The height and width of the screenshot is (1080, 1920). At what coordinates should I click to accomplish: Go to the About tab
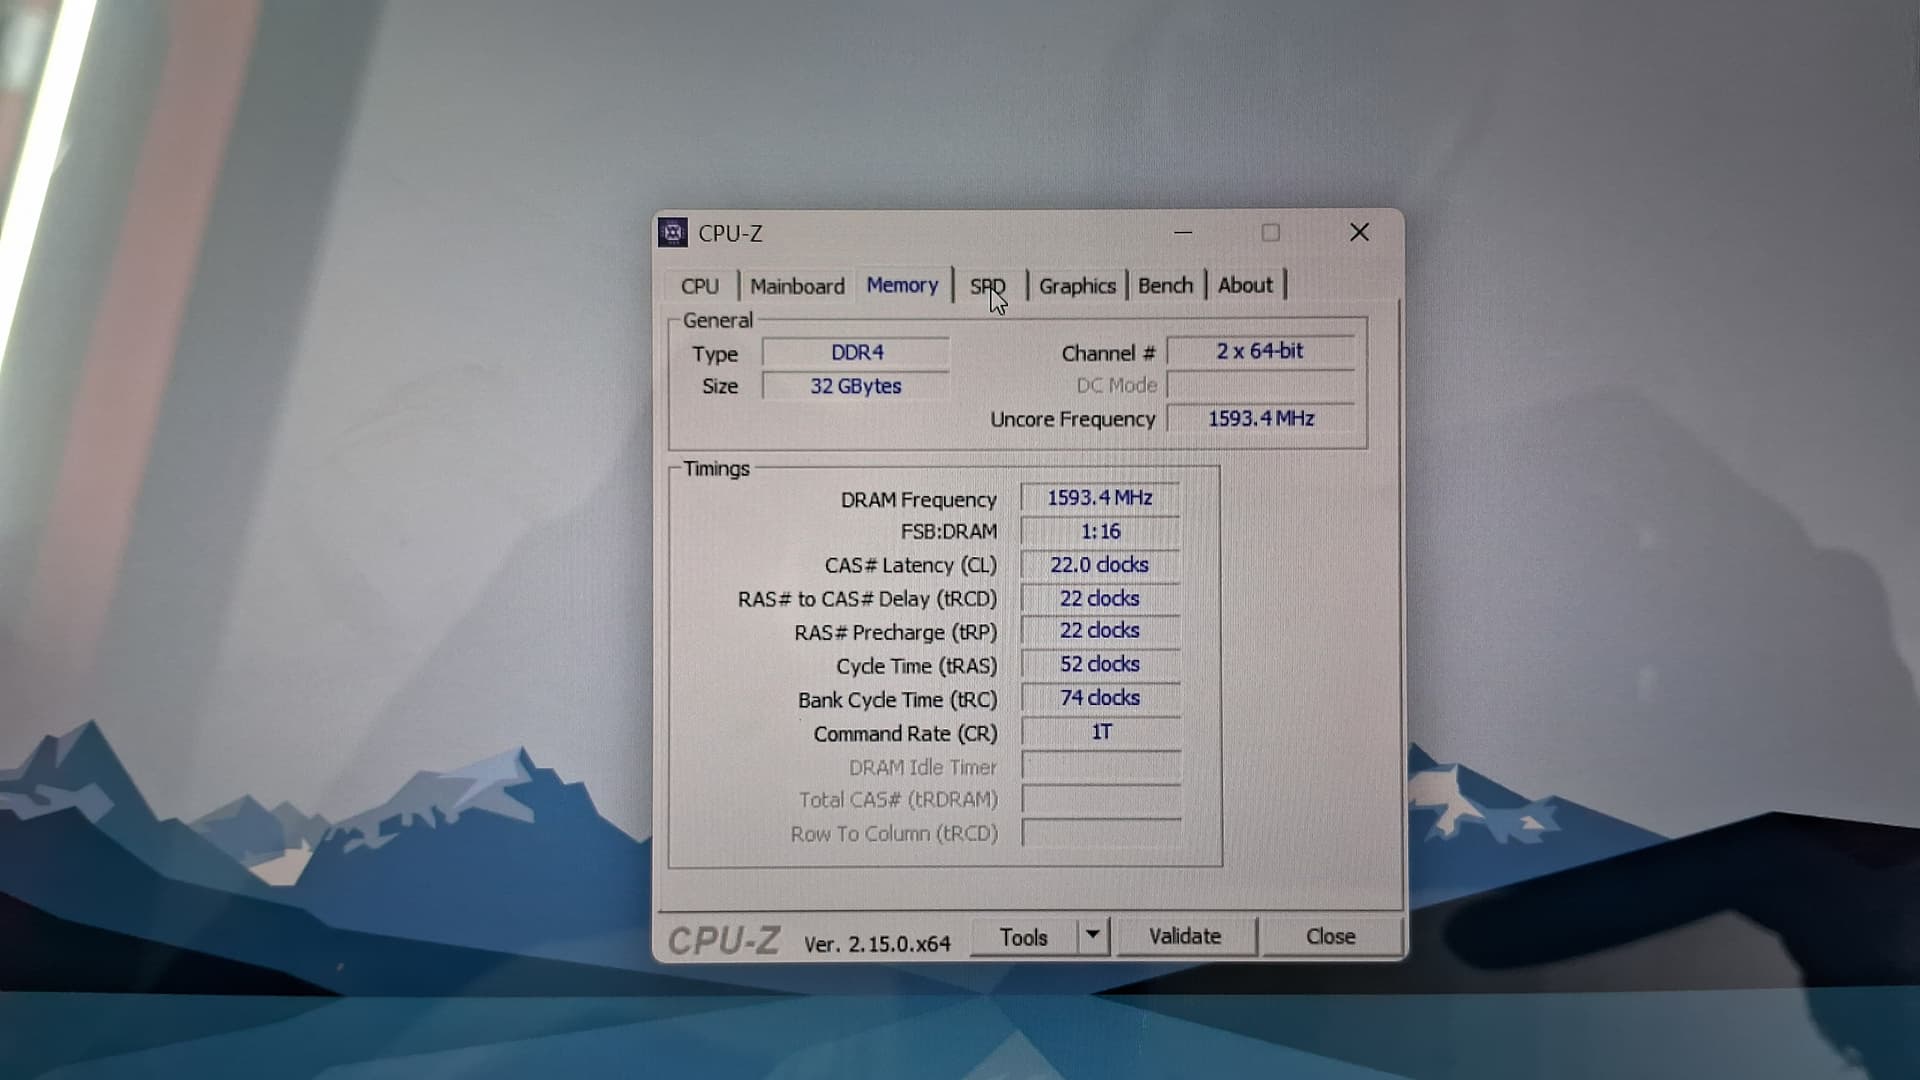pos(1245,285)
